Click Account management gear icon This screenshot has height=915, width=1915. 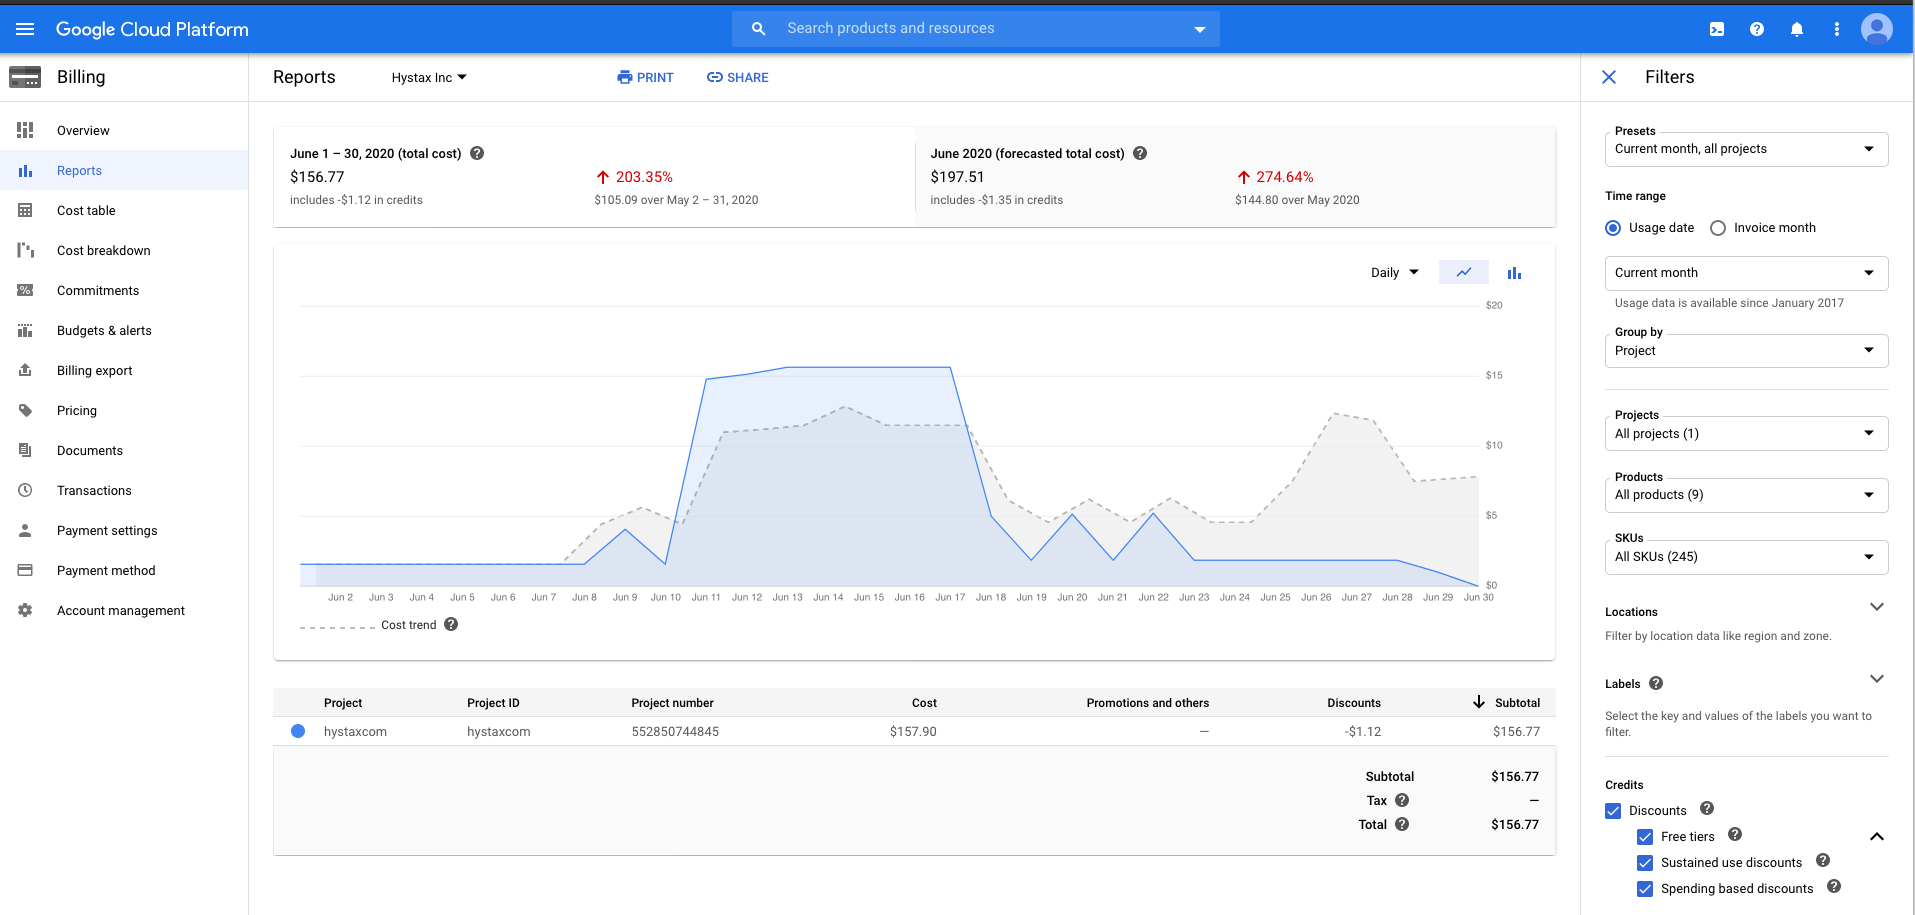click(25, 610)
